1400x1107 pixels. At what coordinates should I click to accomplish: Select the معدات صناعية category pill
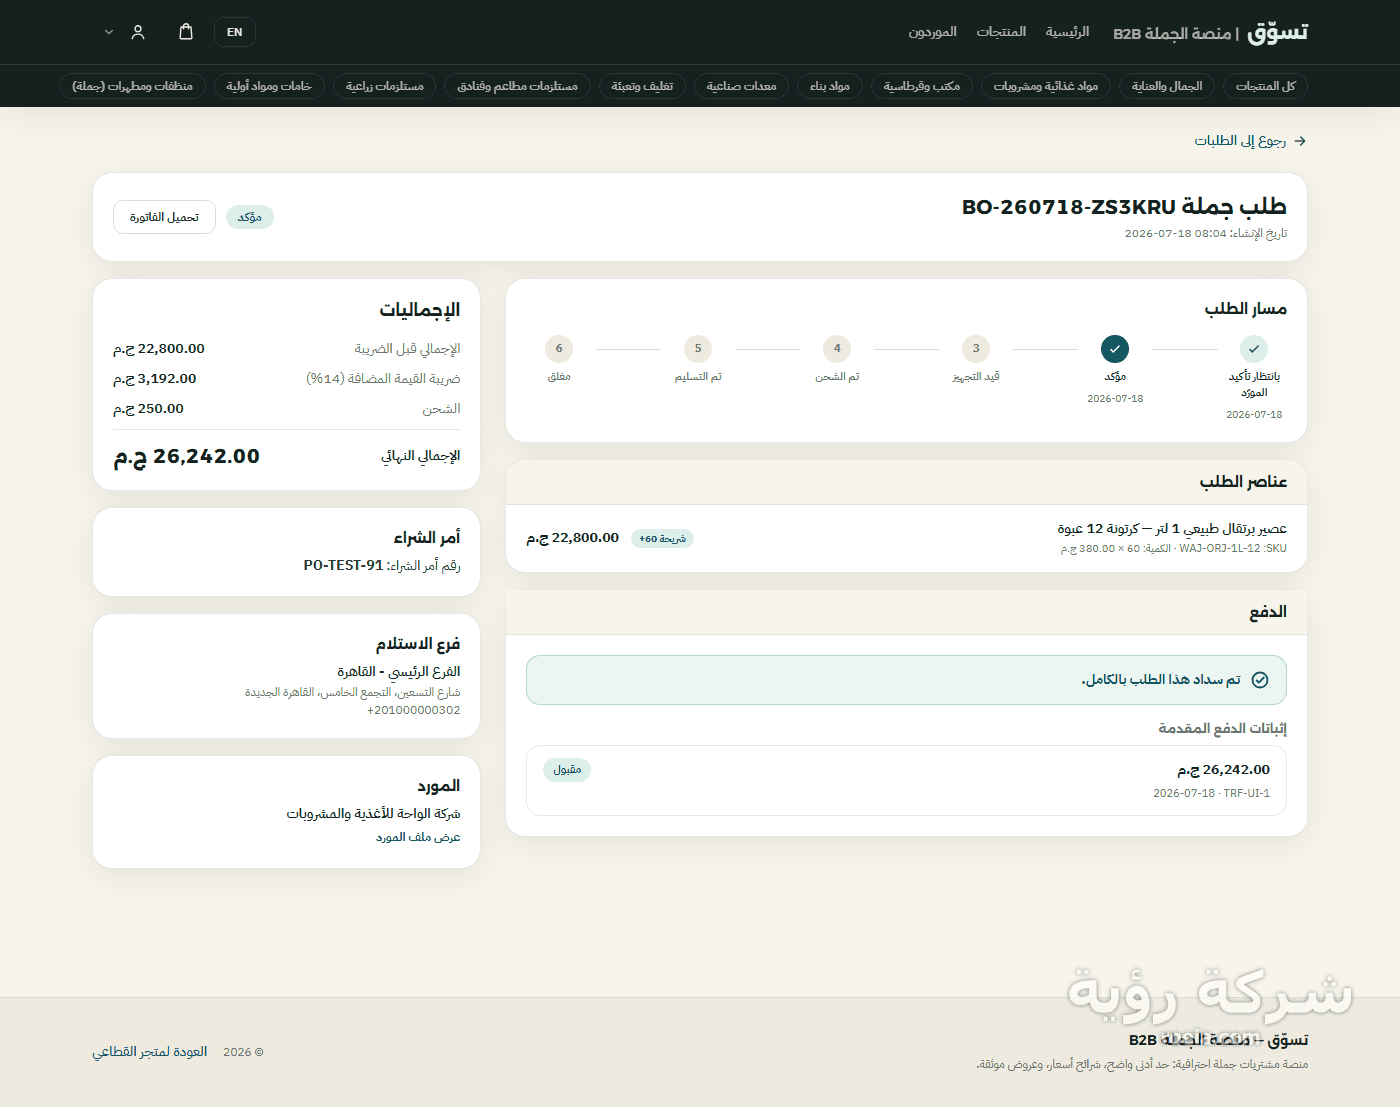click(742, 86)
